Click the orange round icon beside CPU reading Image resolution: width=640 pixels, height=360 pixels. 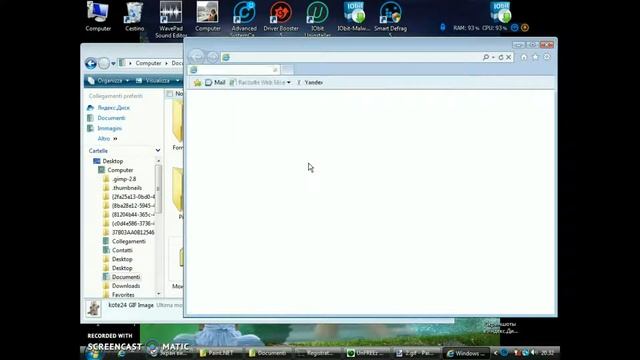525,28
